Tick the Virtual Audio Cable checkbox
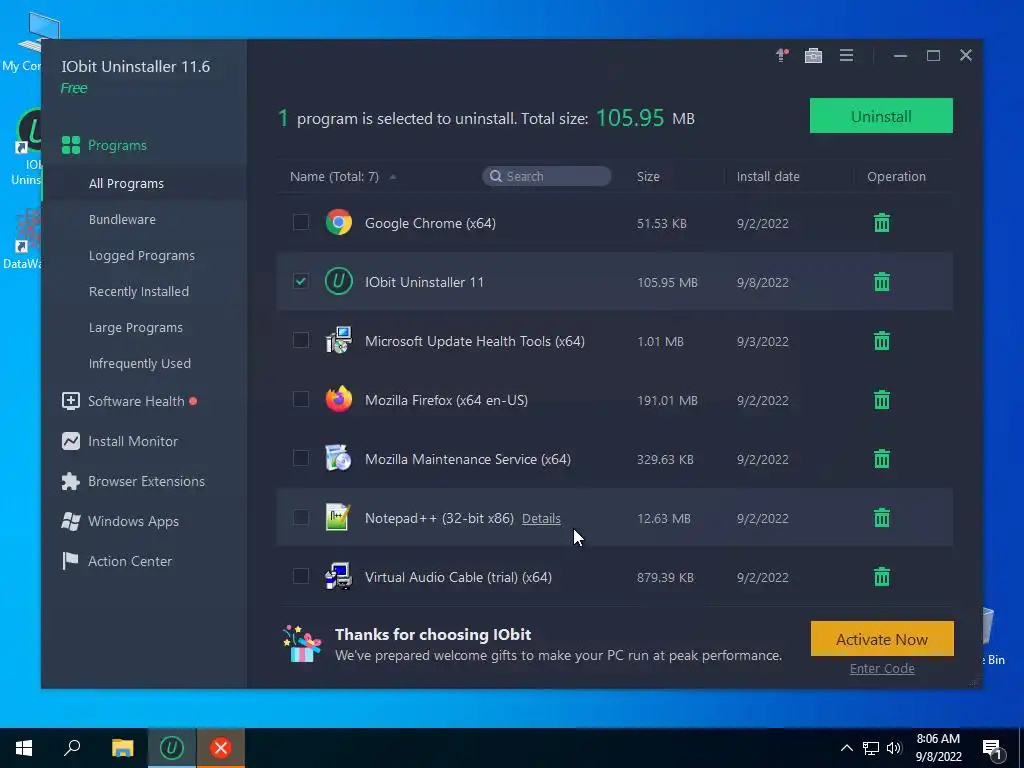The width and height of the screenshot is (1024, 768). pos(300,576)
